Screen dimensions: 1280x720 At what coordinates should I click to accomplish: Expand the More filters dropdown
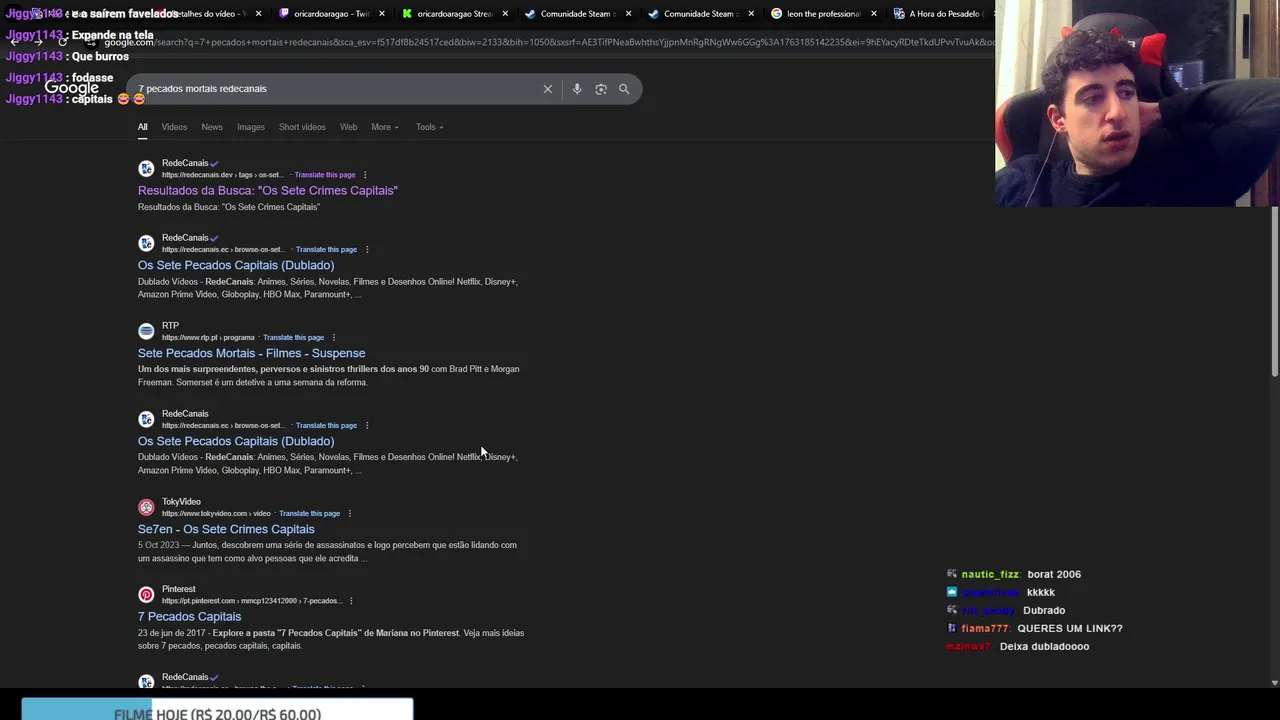[385, 127]
